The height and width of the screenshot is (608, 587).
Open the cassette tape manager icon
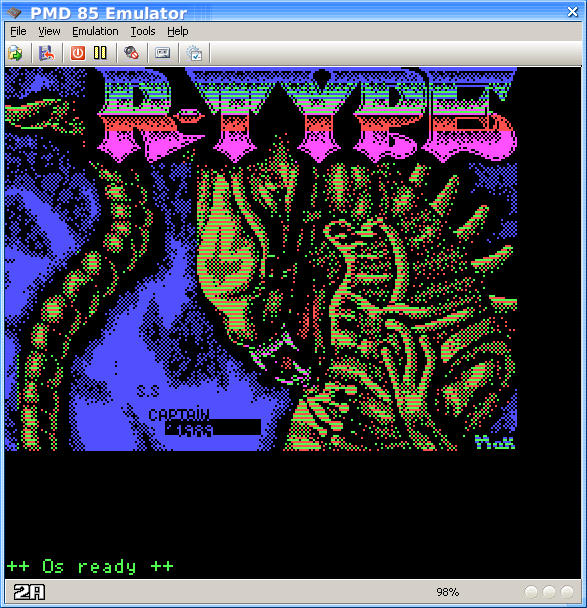tap(162, 53)
